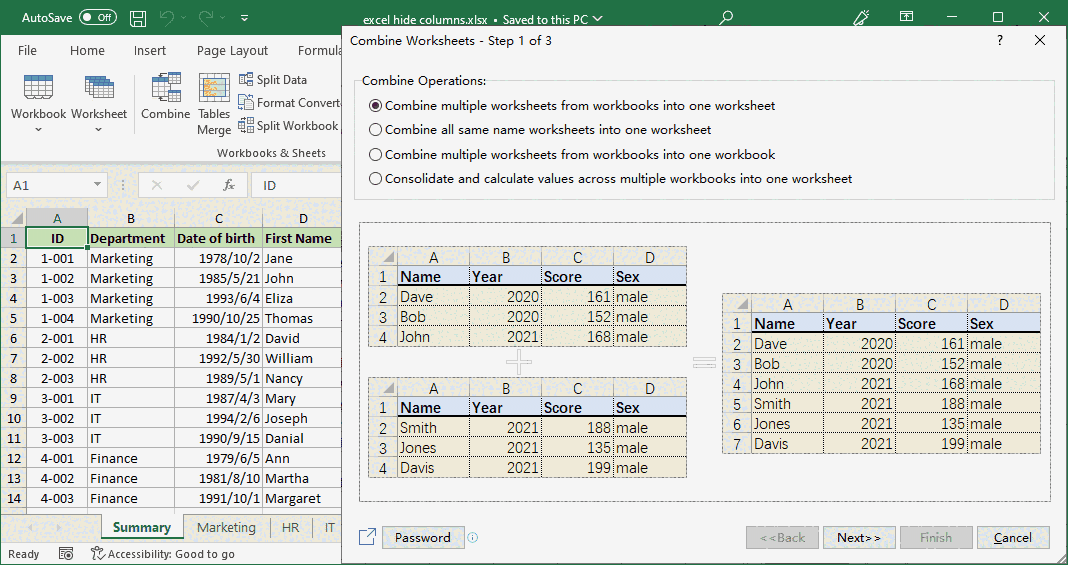The image size is (1068, 565).
Task: Switch to the Summary sheet tab
Action: pos(142,527)
